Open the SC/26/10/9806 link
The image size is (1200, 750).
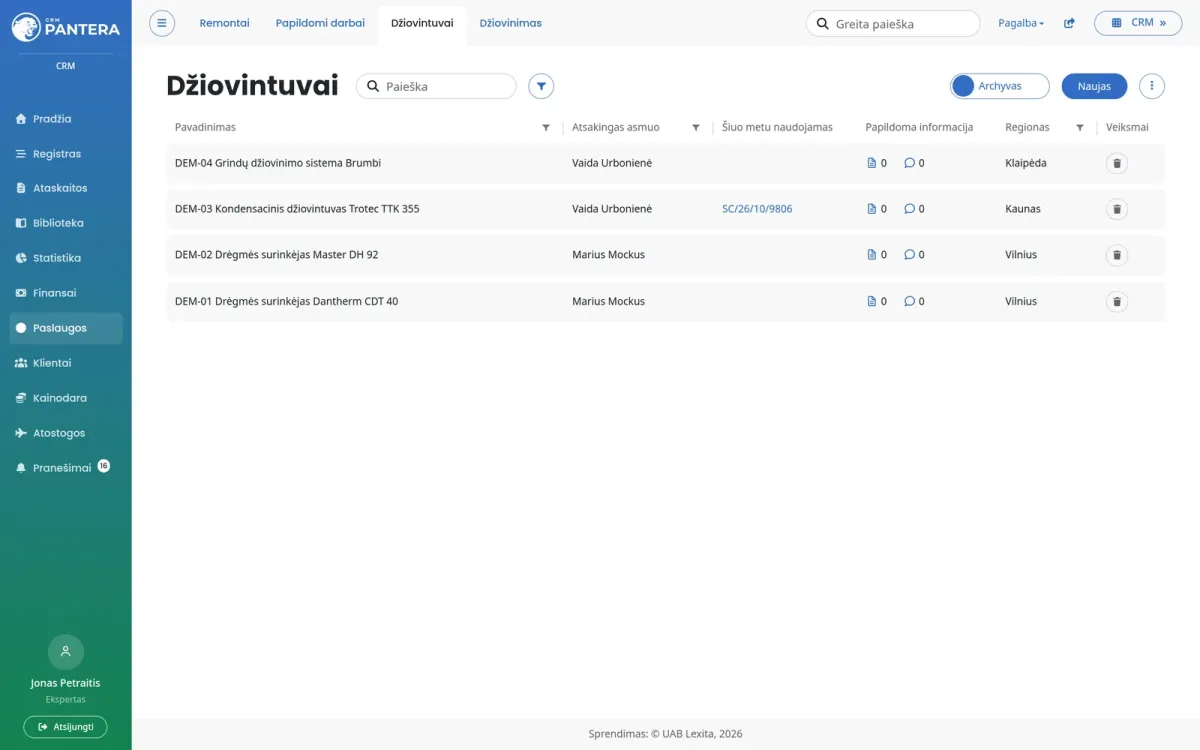pyautogui.click(x=757, y=209)
